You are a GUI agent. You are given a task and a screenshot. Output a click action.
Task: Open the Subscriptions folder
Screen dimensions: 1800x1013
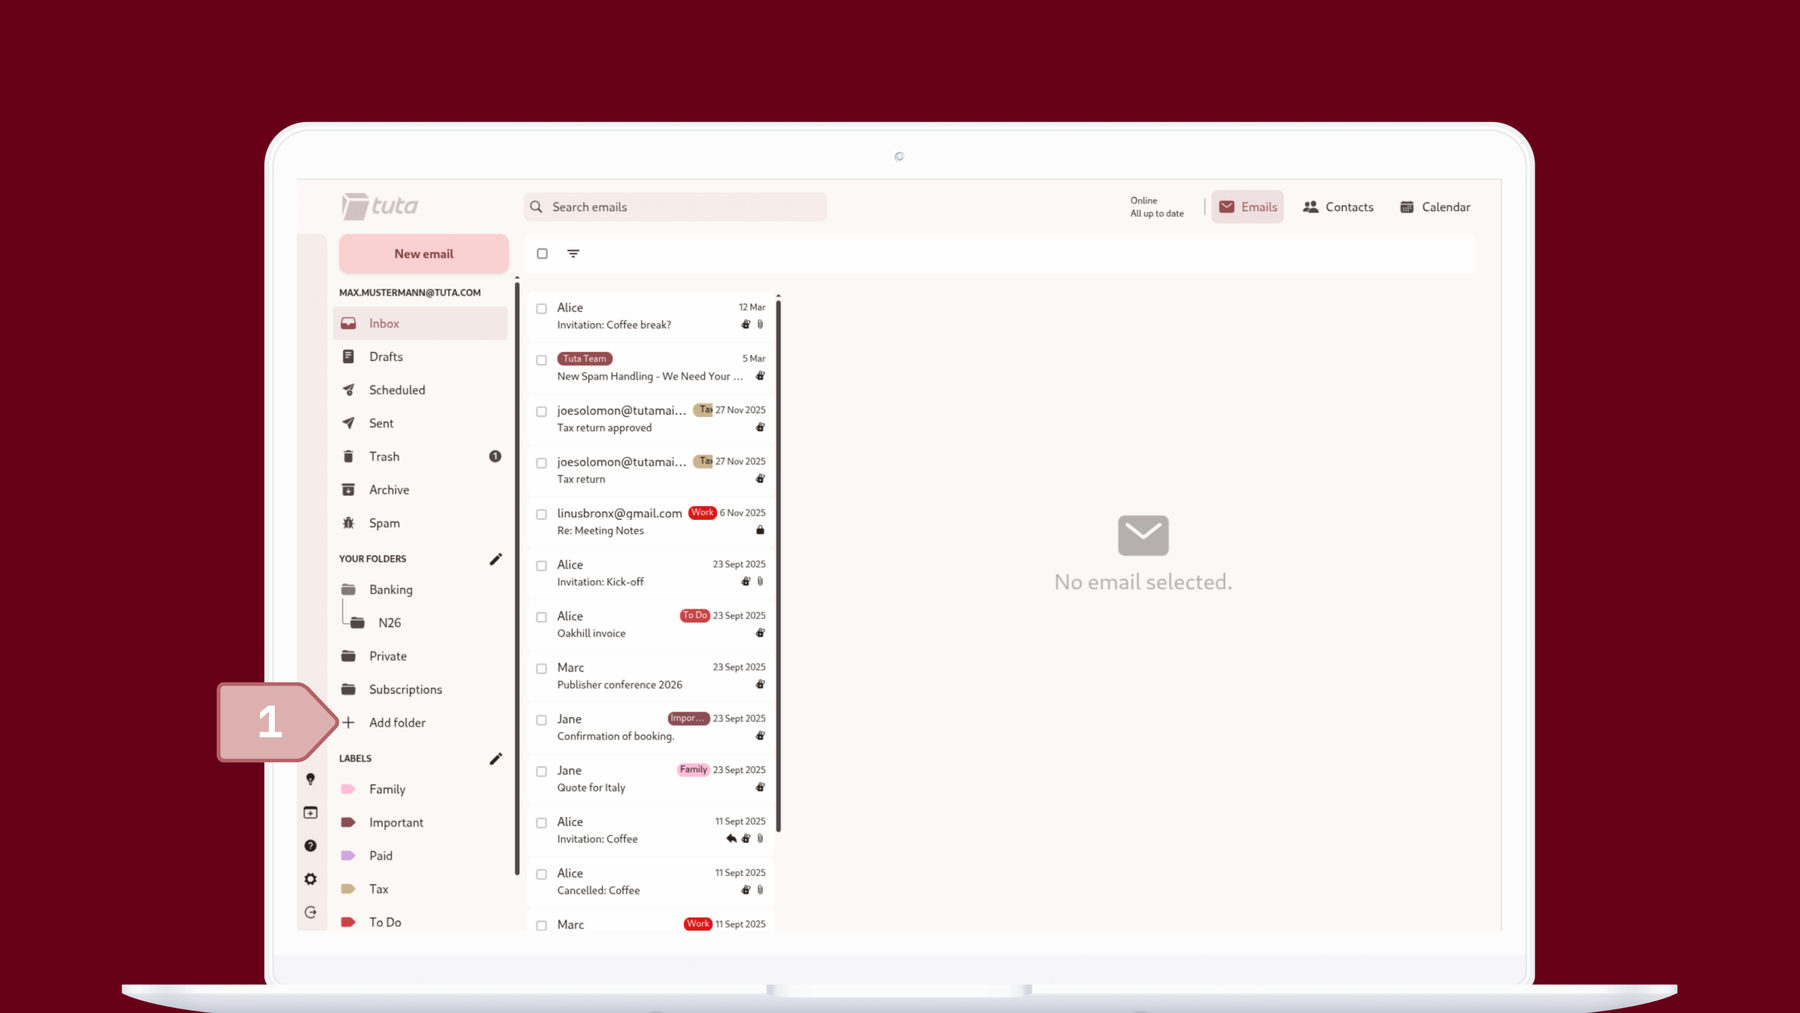(x=420, y=689)
